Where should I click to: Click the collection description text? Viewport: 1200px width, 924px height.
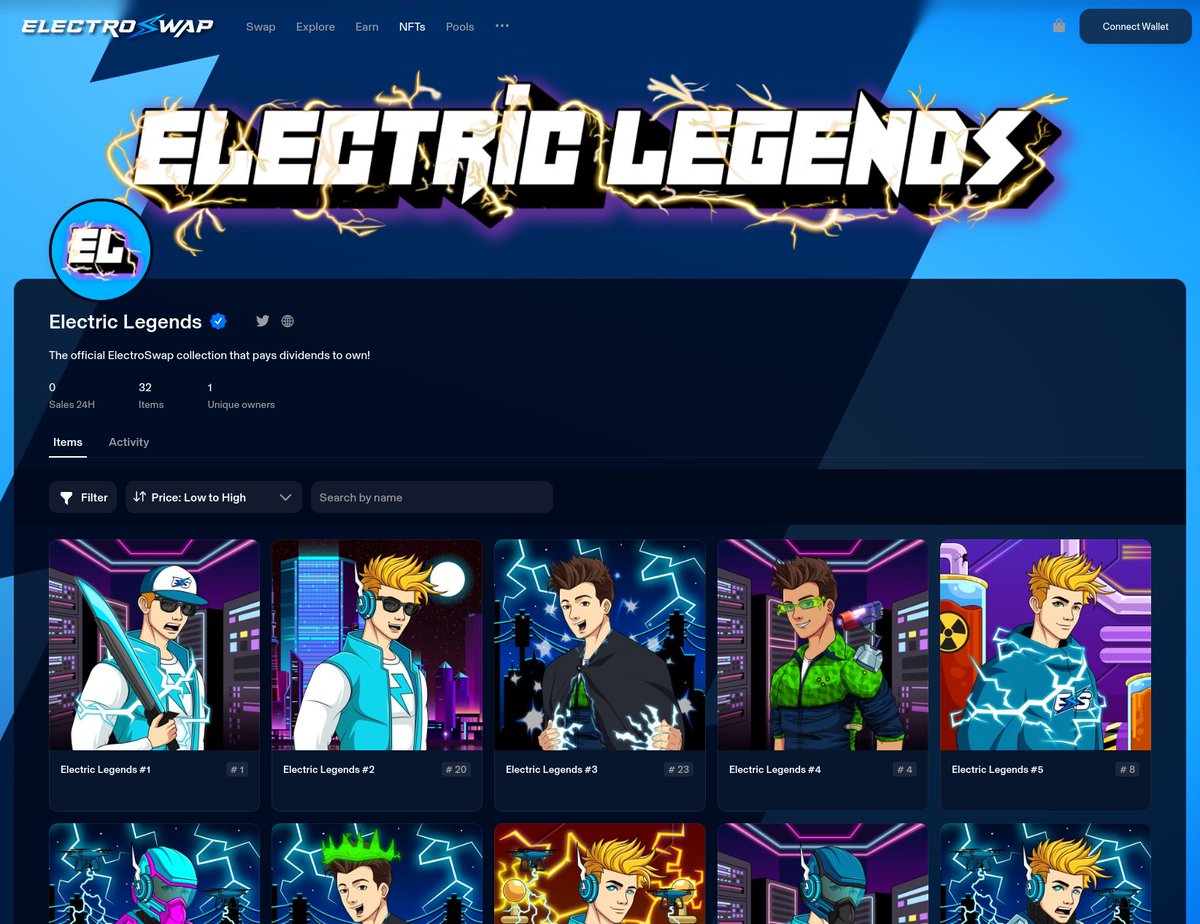click(209, 355)
